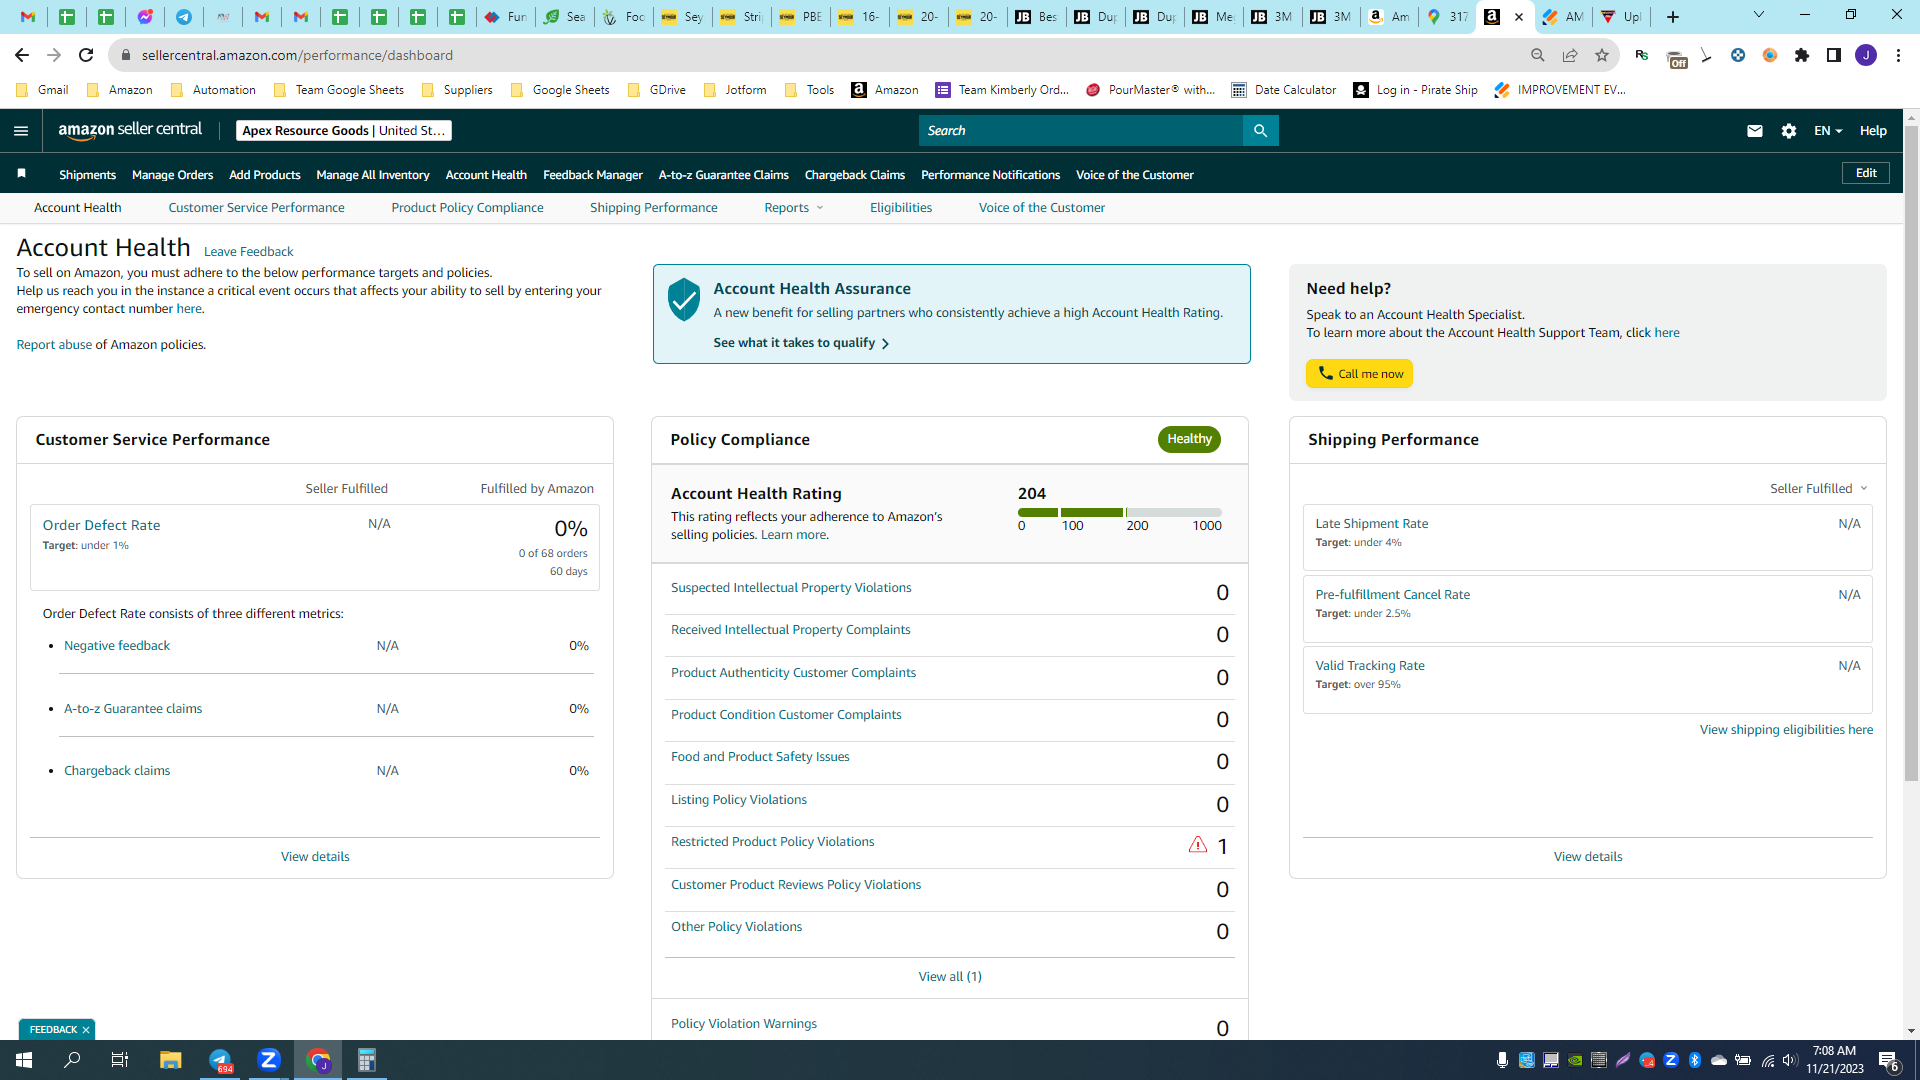Click the browser address bar
Viewport: 1920px width, 1080px height.
tap(820, 55)
